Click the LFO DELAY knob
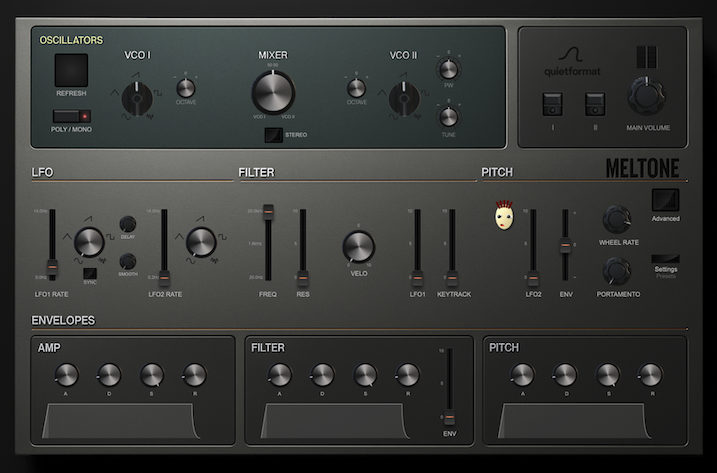The height and width of the screenshot is (473, 717). (x=128, y=224)
